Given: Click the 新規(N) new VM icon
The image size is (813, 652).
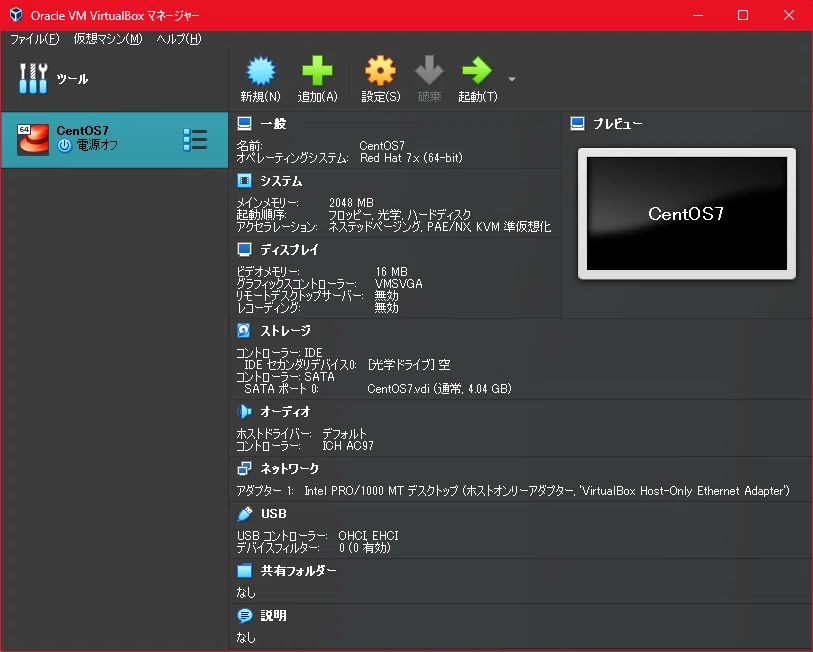Looking at the screenshot, I should pos(261,71).
